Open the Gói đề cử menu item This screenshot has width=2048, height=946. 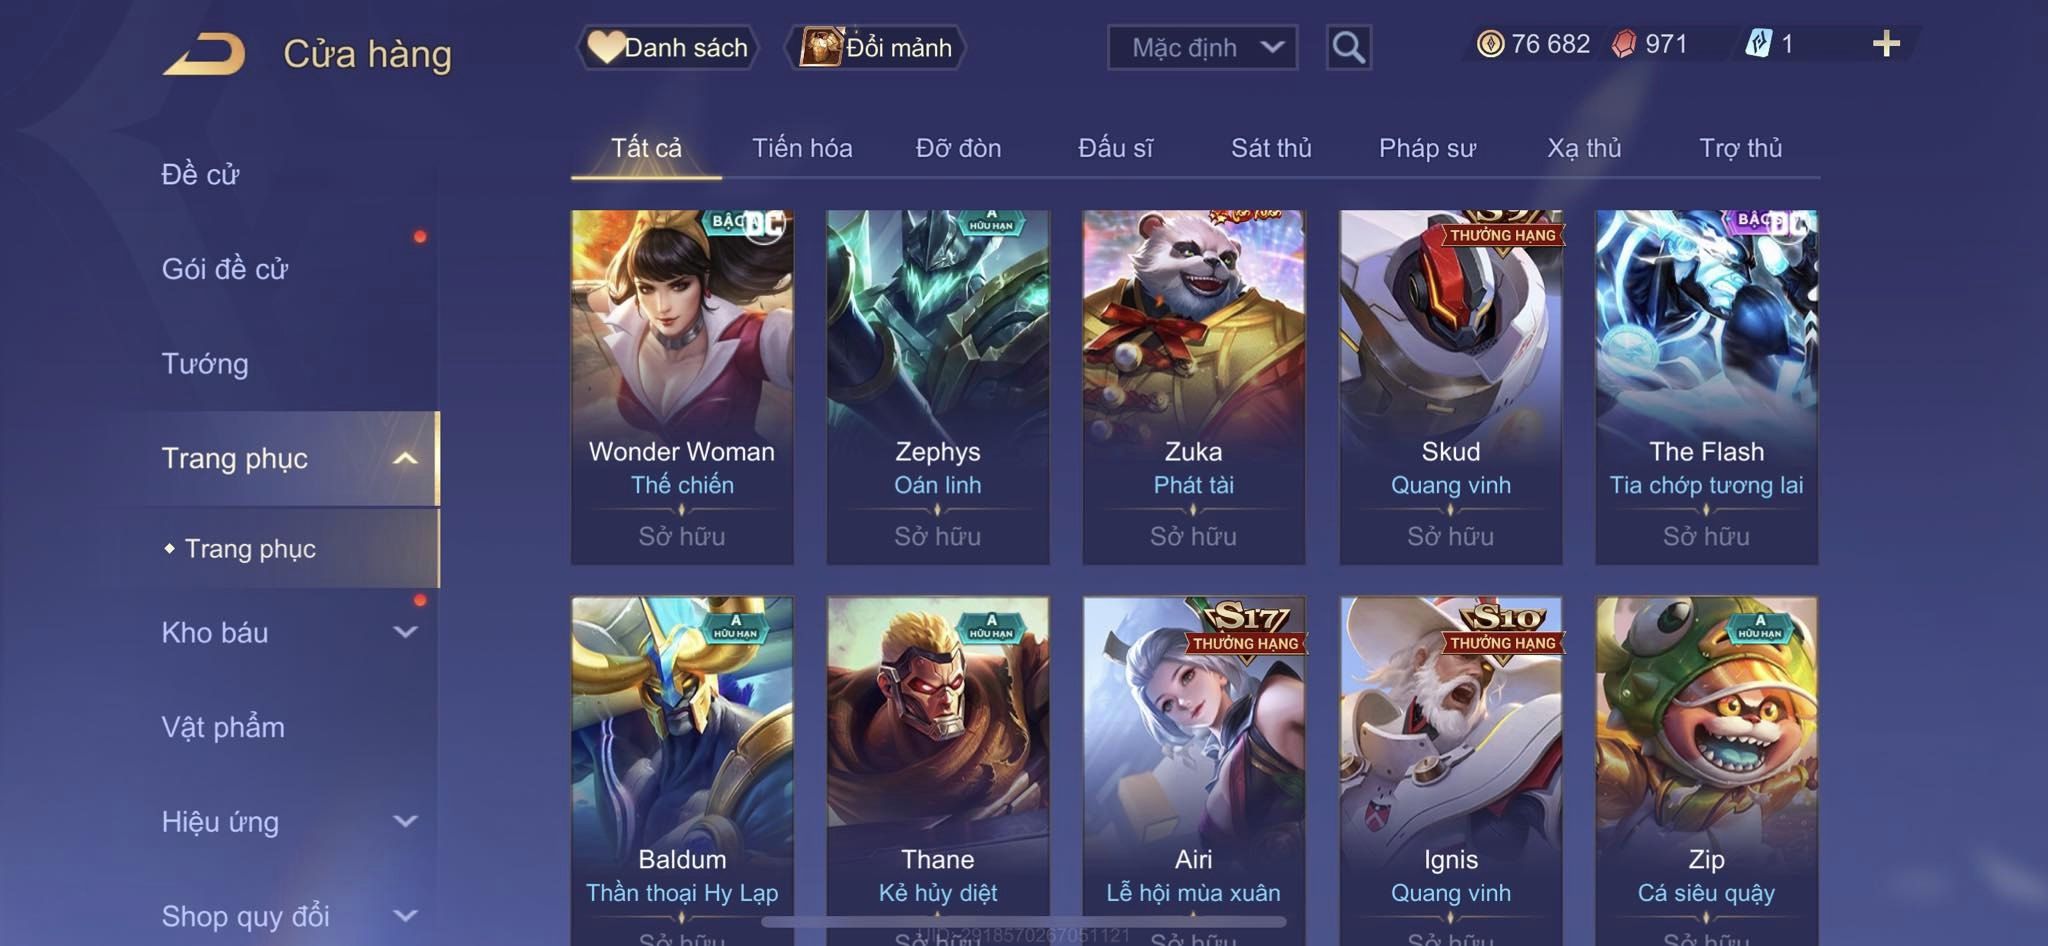pyautogui.click(x=225, y=269)
